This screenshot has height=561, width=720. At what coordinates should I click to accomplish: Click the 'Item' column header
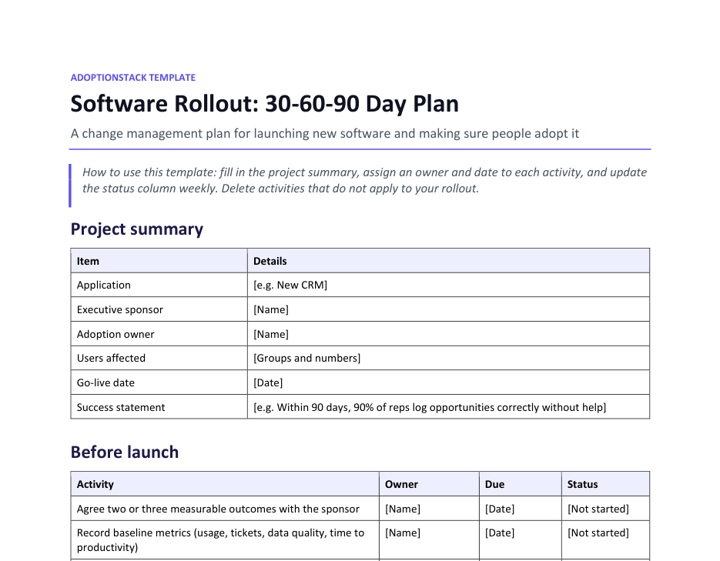tap(159, 261)
